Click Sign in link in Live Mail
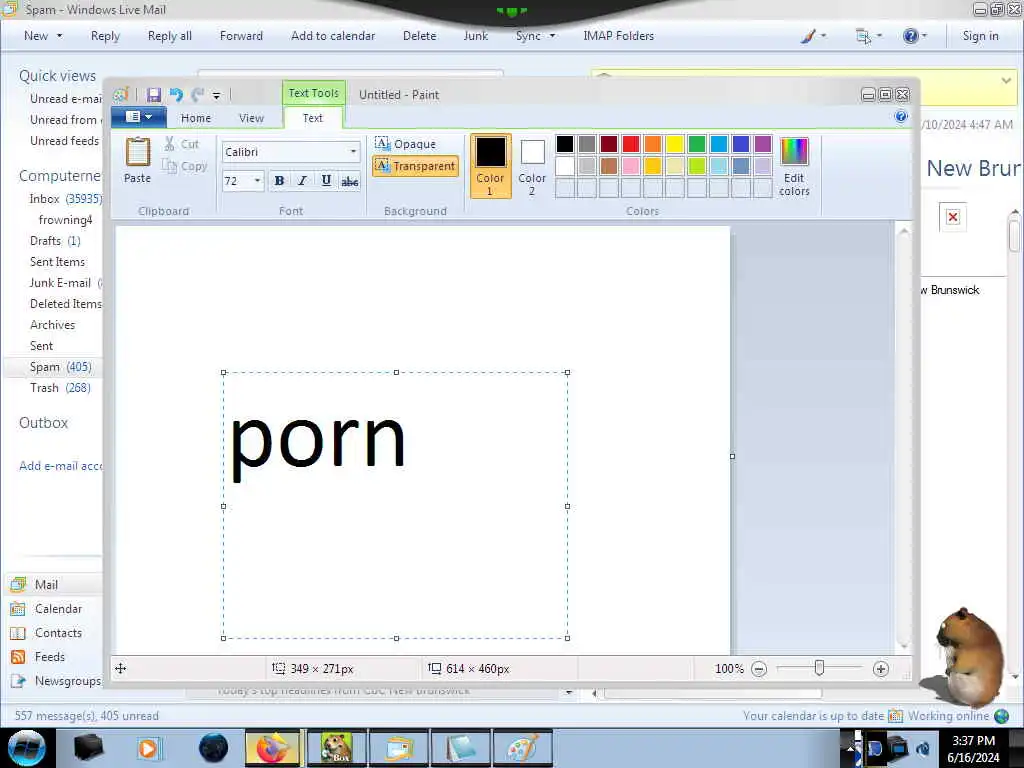 pos(980,36)
